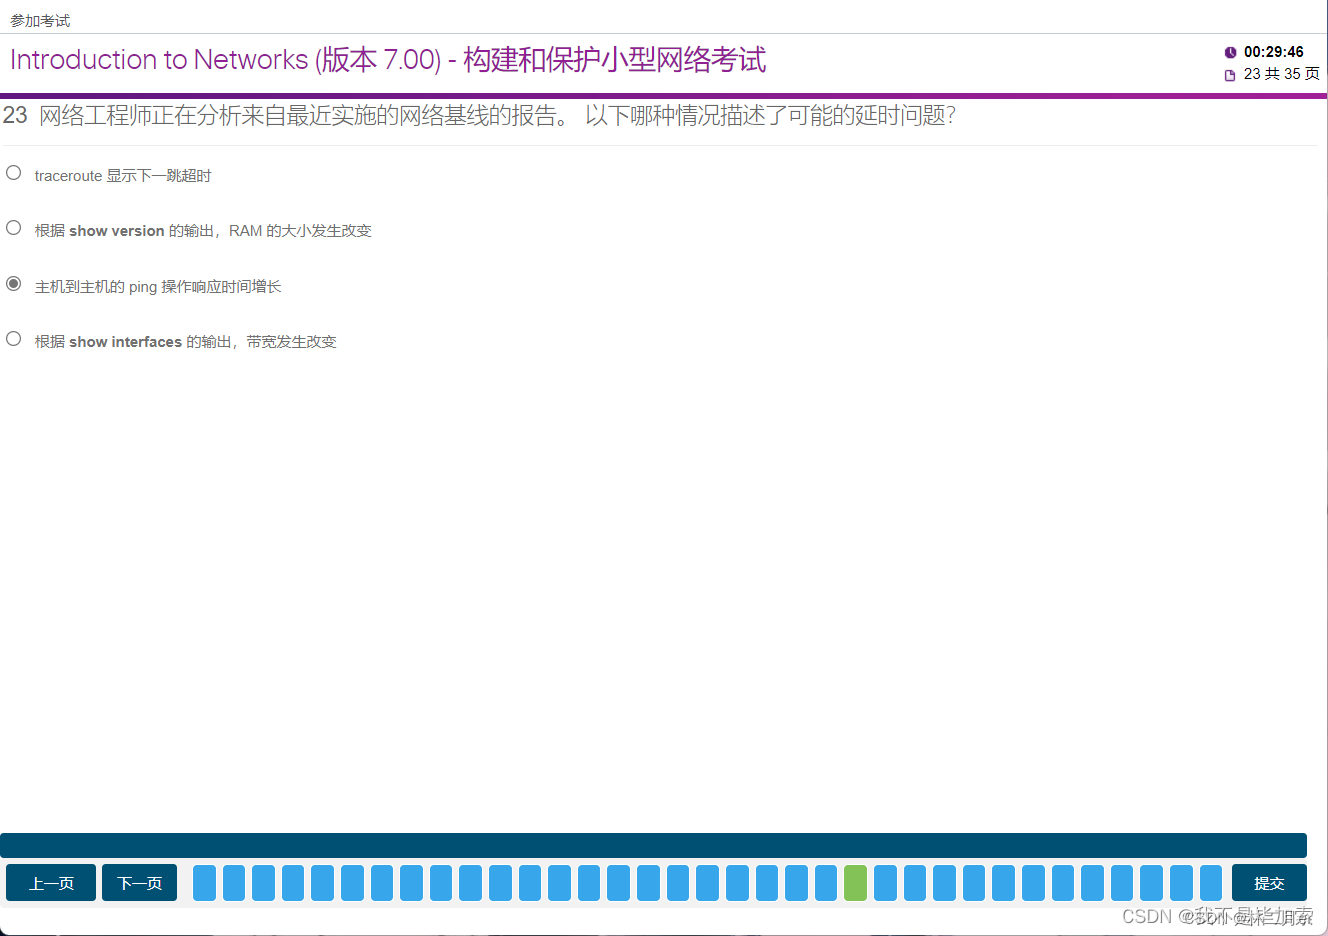Click the green current-question square
This screenshot has width=1328, height=936.
pyautogui.click(x=856, y=883)
